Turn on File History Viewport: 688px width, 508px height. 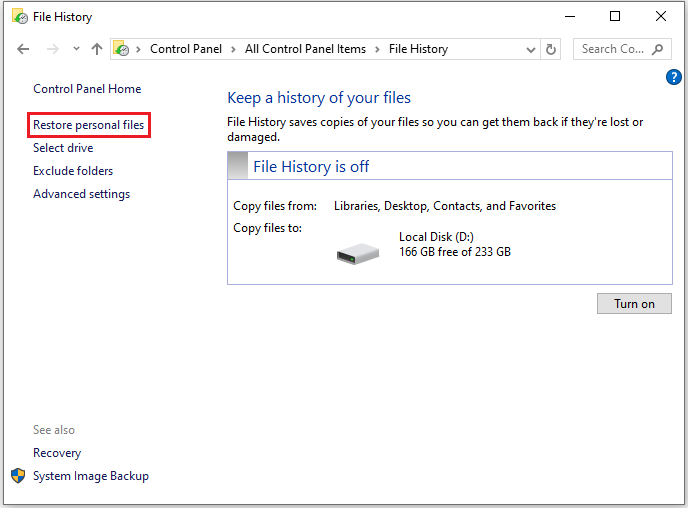[634, 304]
